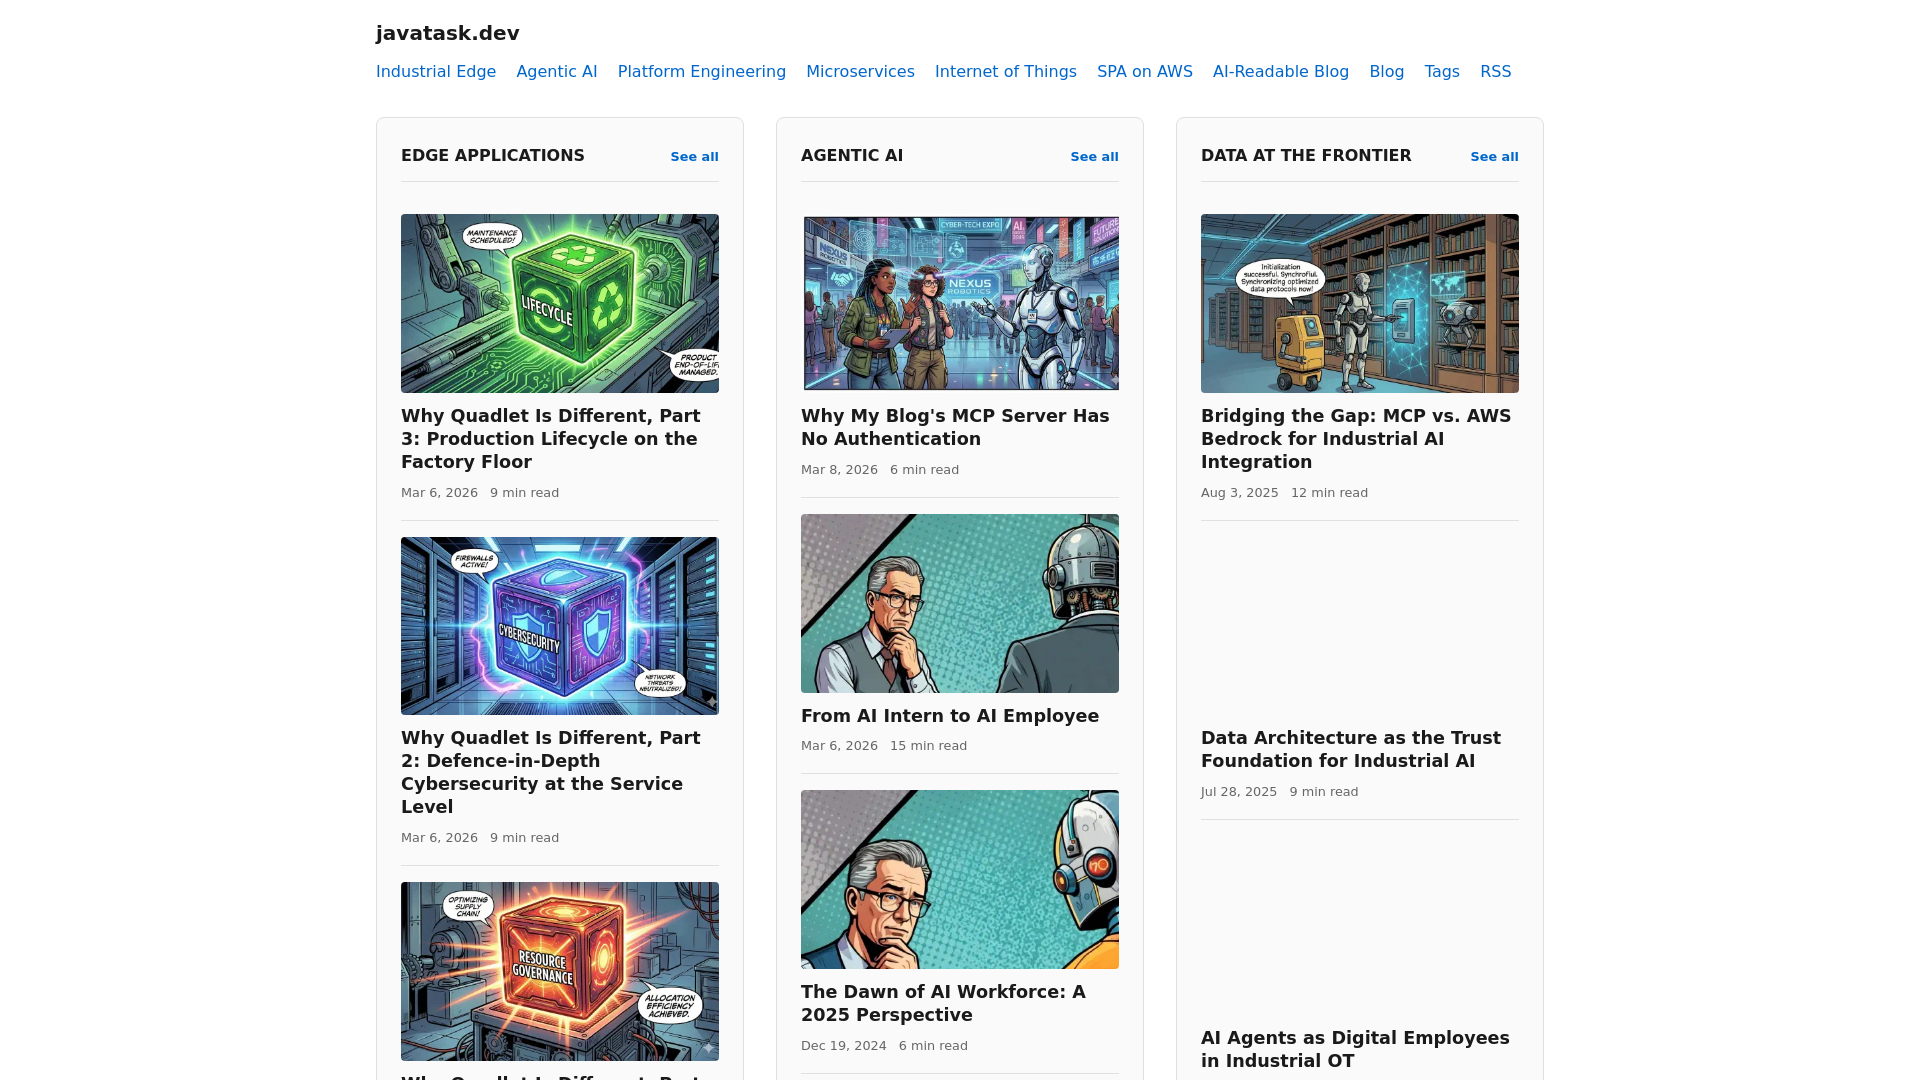Open the 'Data Architecture as the Trust Foundation' article
The image size is (1920, 1080).
tap(1350, 749)
